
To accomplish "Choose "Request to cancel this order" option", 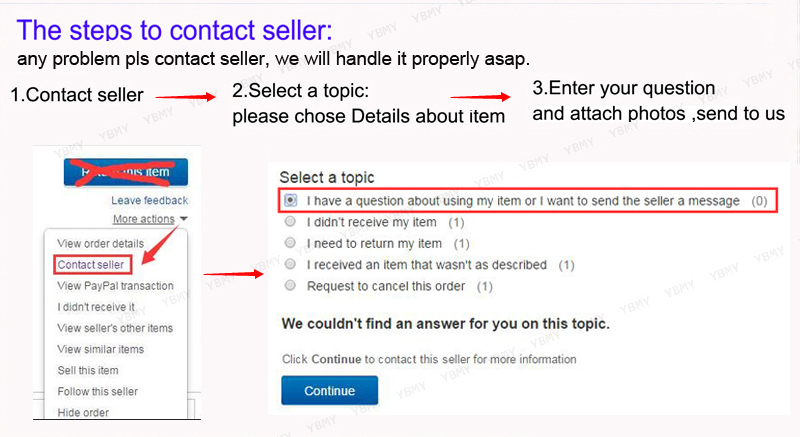I will [x=290, y=286].
